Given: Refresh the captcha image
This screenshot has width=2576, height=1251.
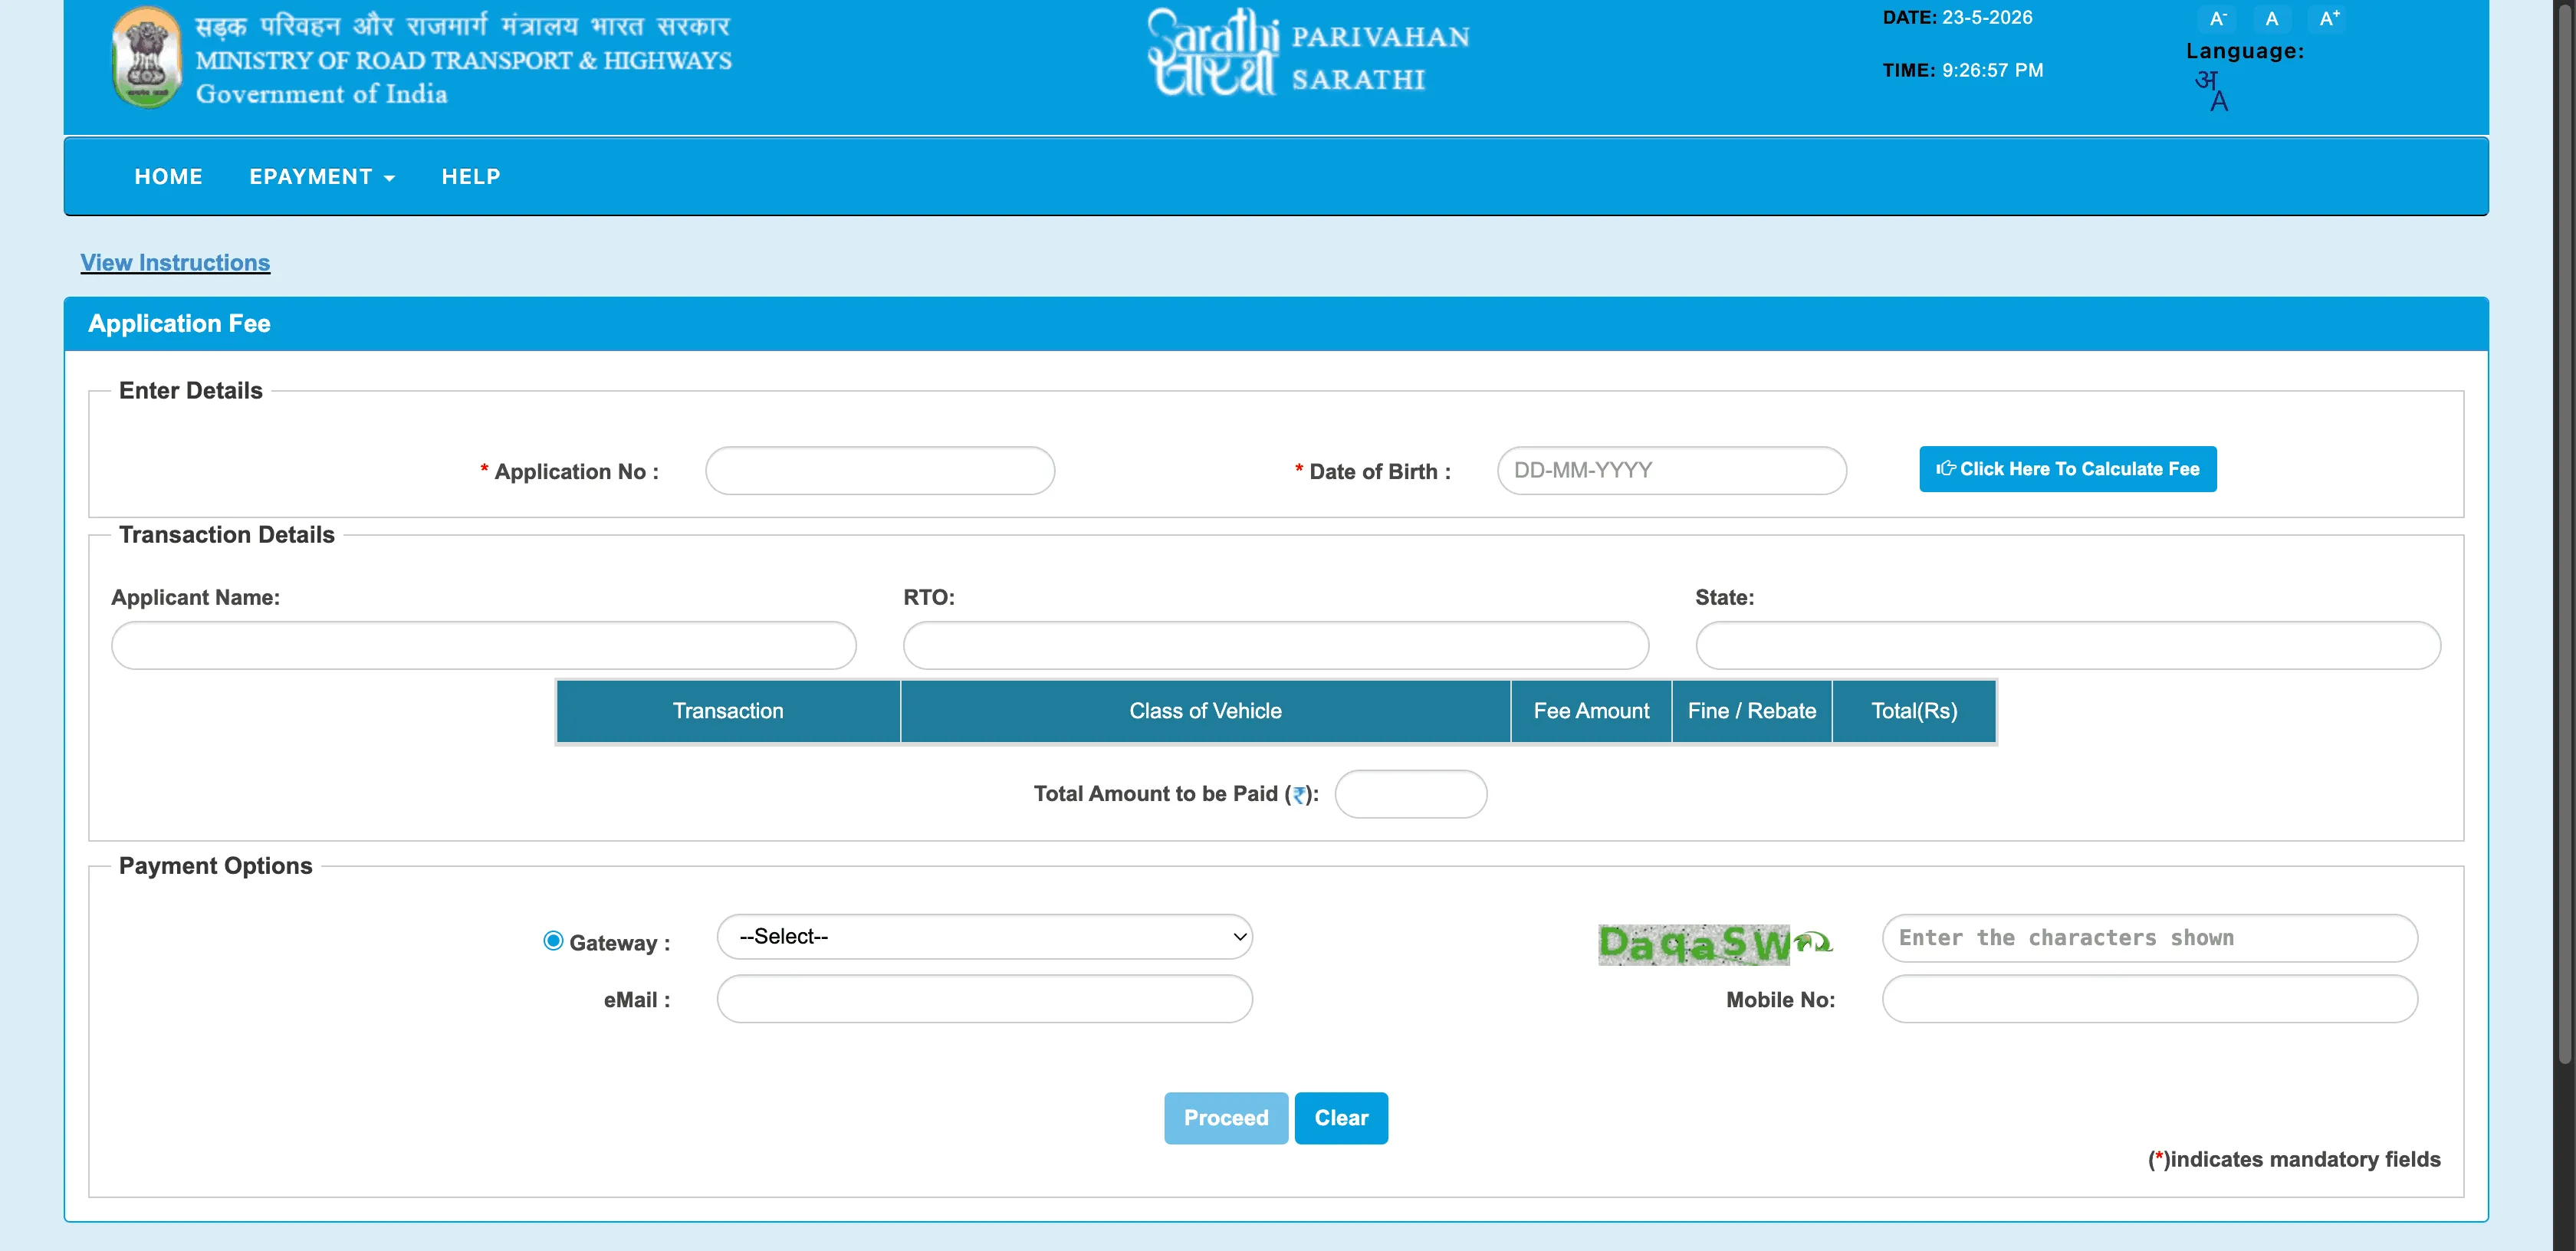Looking at the screenshot, I should pos(1813,942).
